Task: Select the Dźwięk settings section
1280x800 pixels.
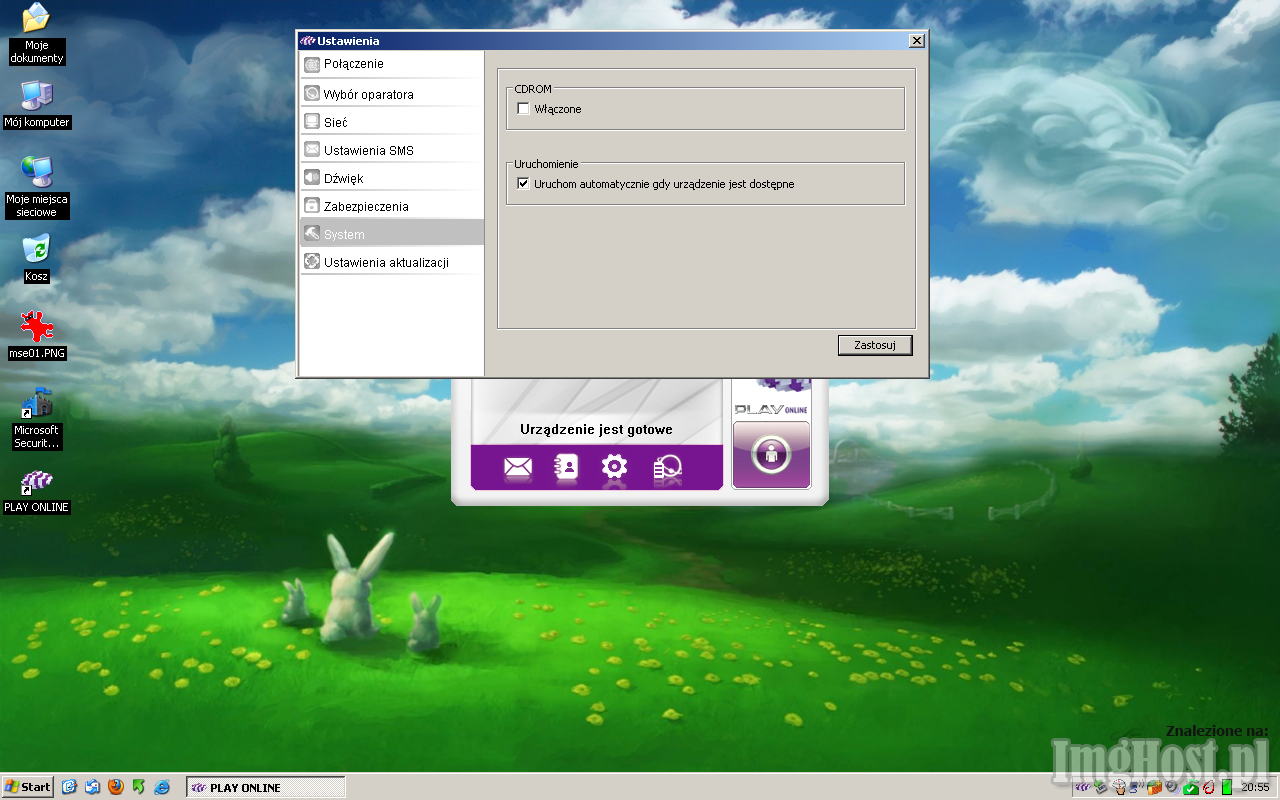Action: tap(391, 178)
